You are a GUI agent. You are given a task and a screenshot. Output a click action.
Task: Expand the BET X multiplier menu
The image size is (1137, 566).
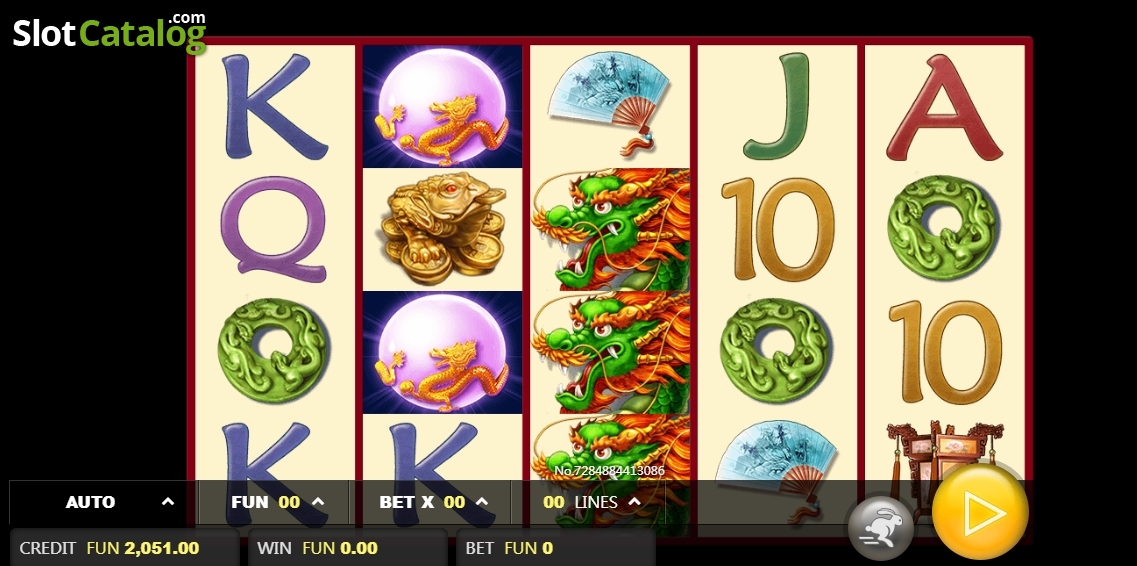coord(432,502)
